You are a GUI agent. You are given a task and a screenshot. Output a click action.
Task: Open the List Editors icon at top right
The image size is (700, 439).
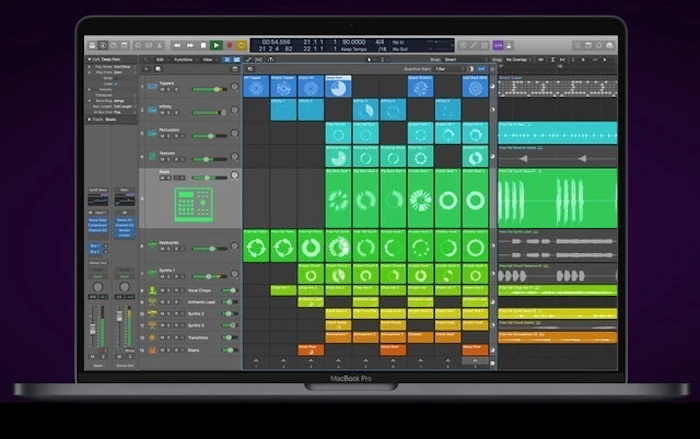click(577, 46)
